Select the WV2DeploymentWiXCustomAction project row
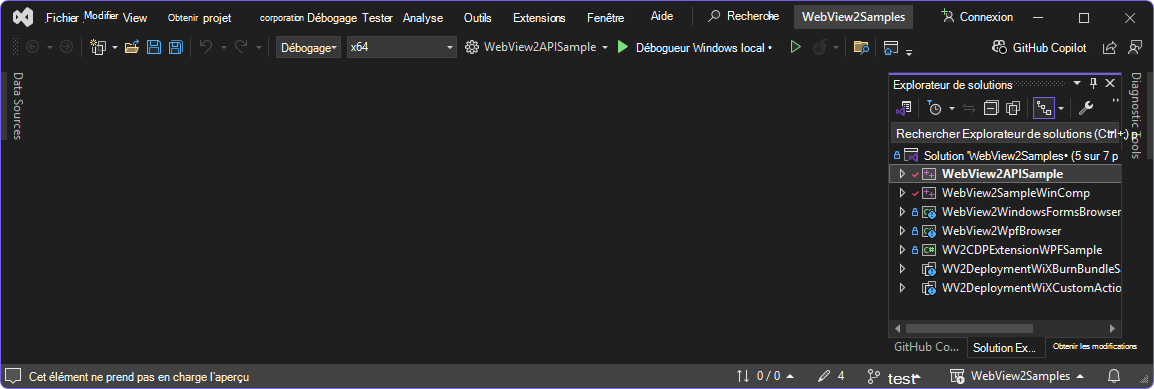 click(1005, 288)
